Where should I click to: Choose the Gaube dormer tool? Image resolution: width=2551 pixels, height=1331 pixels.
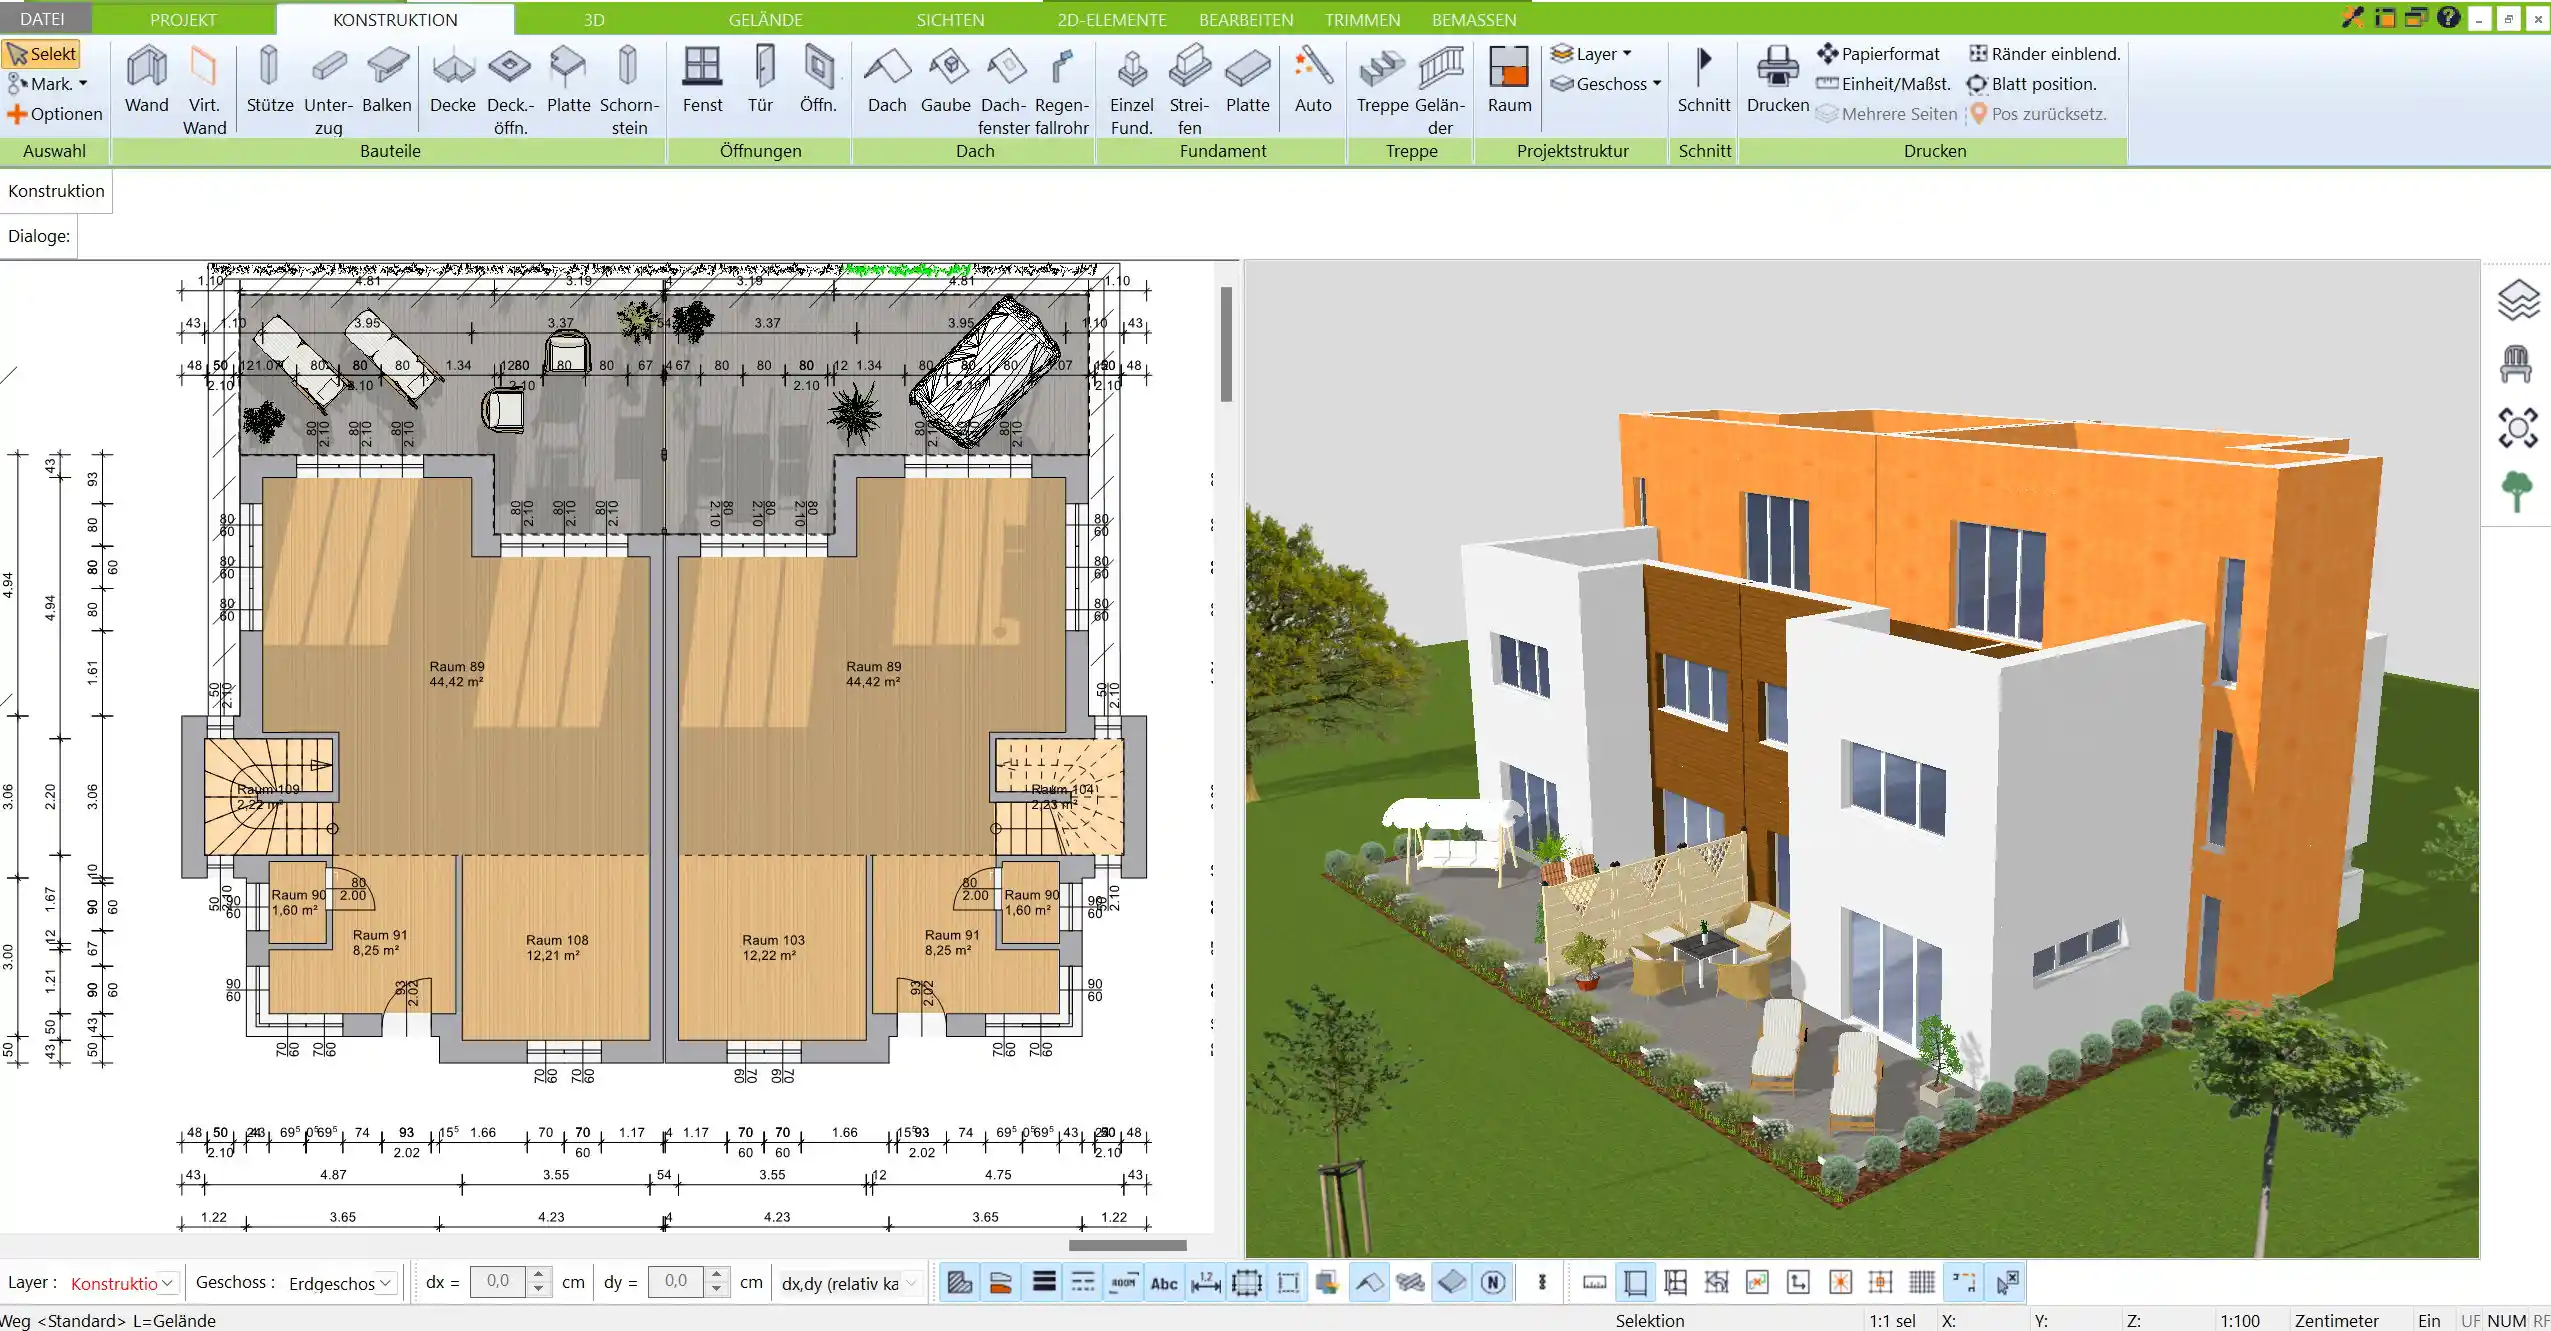(x=946, y=80)
